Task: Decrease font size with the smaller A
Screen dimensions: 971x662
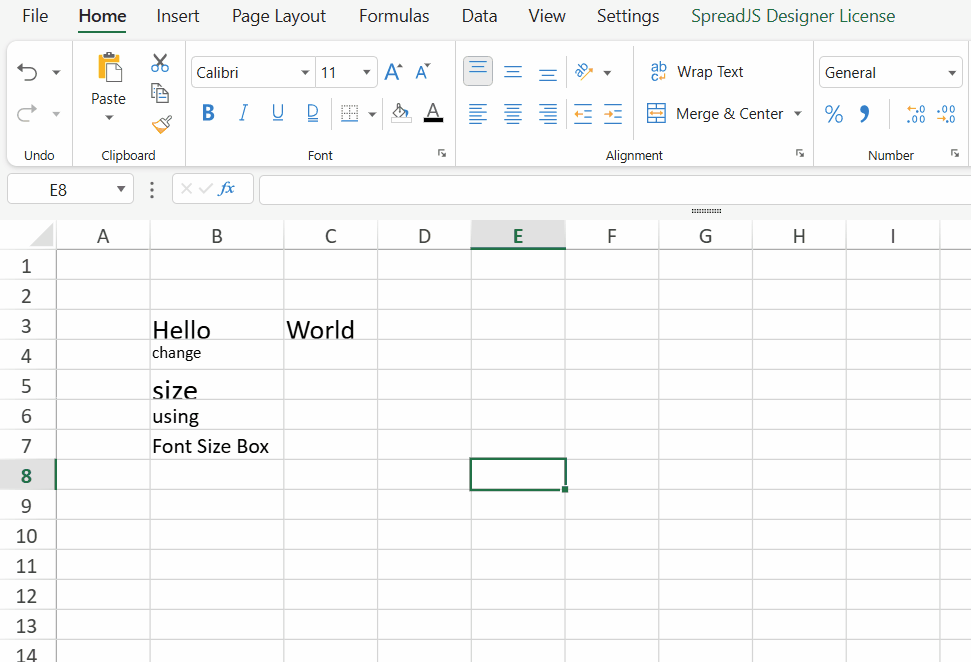Action: pyautogui.click(x=423, y=72)
